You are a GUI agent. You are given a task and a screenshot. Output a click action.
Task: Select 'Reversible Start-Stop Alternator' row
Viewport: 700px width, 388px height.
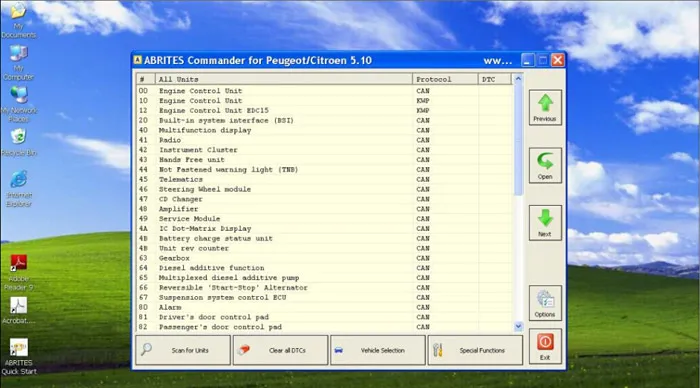pyautogui.click(x=325, y=287)
